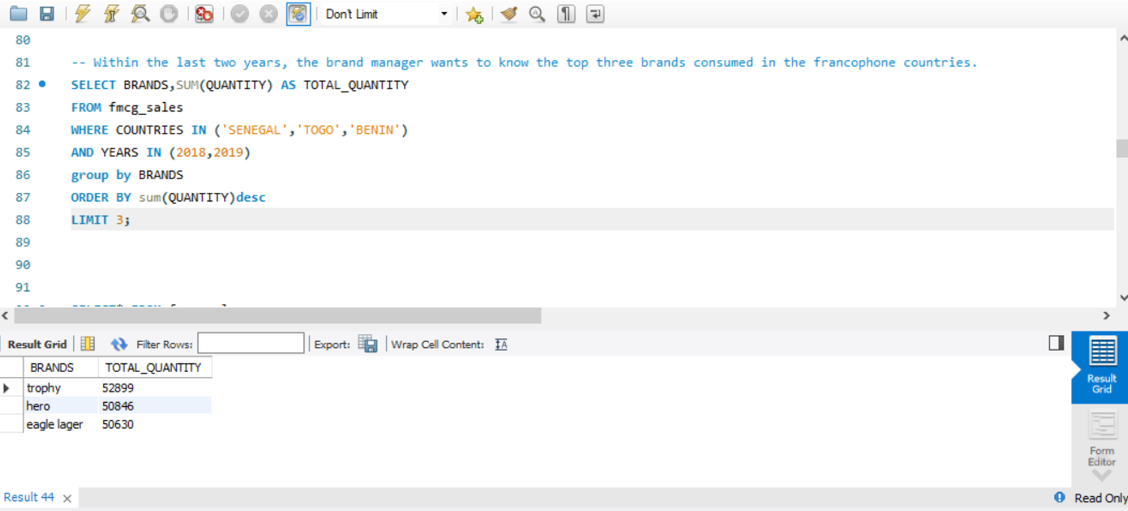
Task: Select the 50846 quantity cell
Action: point(155,406)
